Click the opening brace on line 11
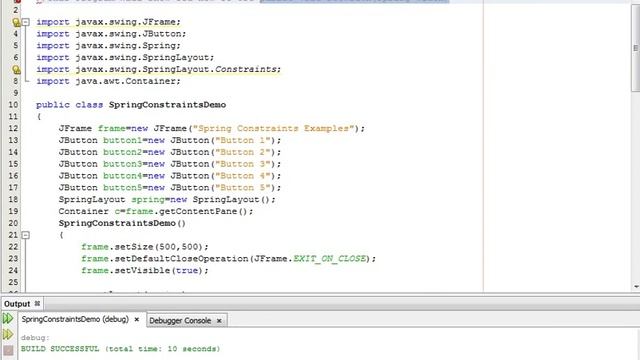Screen dimensions: 640x360 coord(39,117)
